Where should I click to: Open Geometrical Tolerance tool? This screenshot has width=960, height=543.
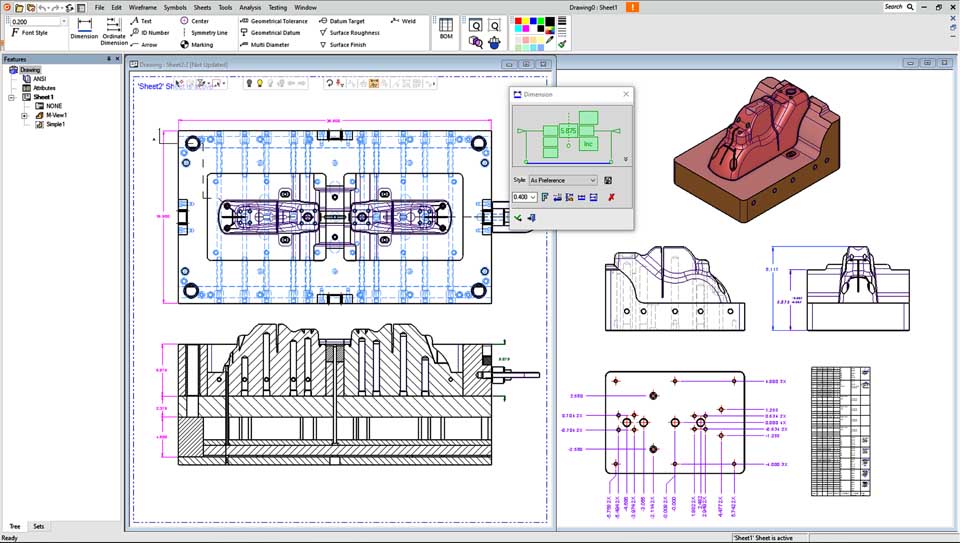274,21
